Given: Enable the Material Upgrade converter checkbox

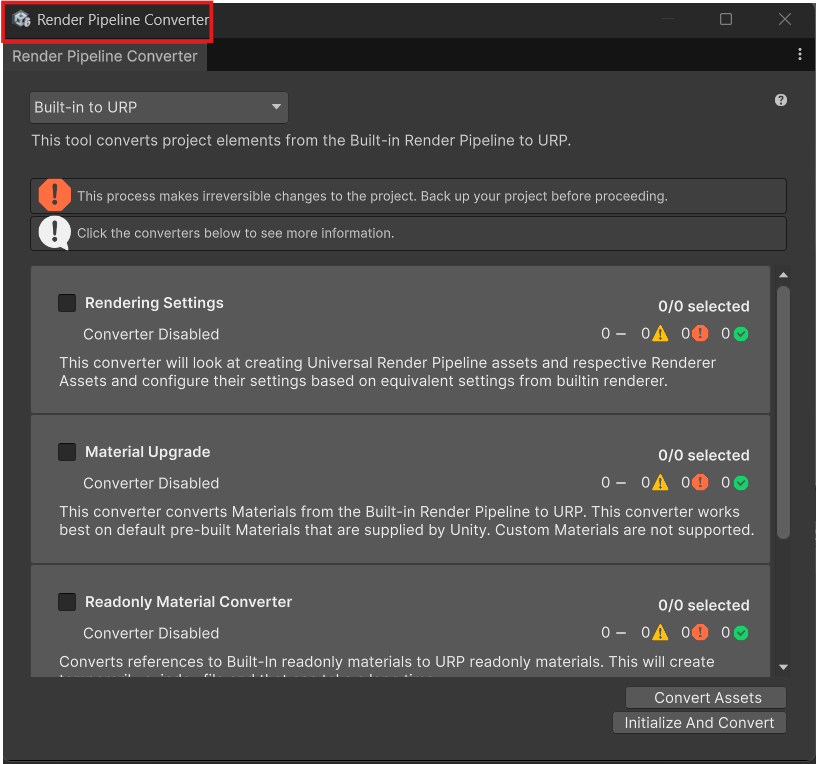Looking at the screenshot, I should (x=67, y=452).
